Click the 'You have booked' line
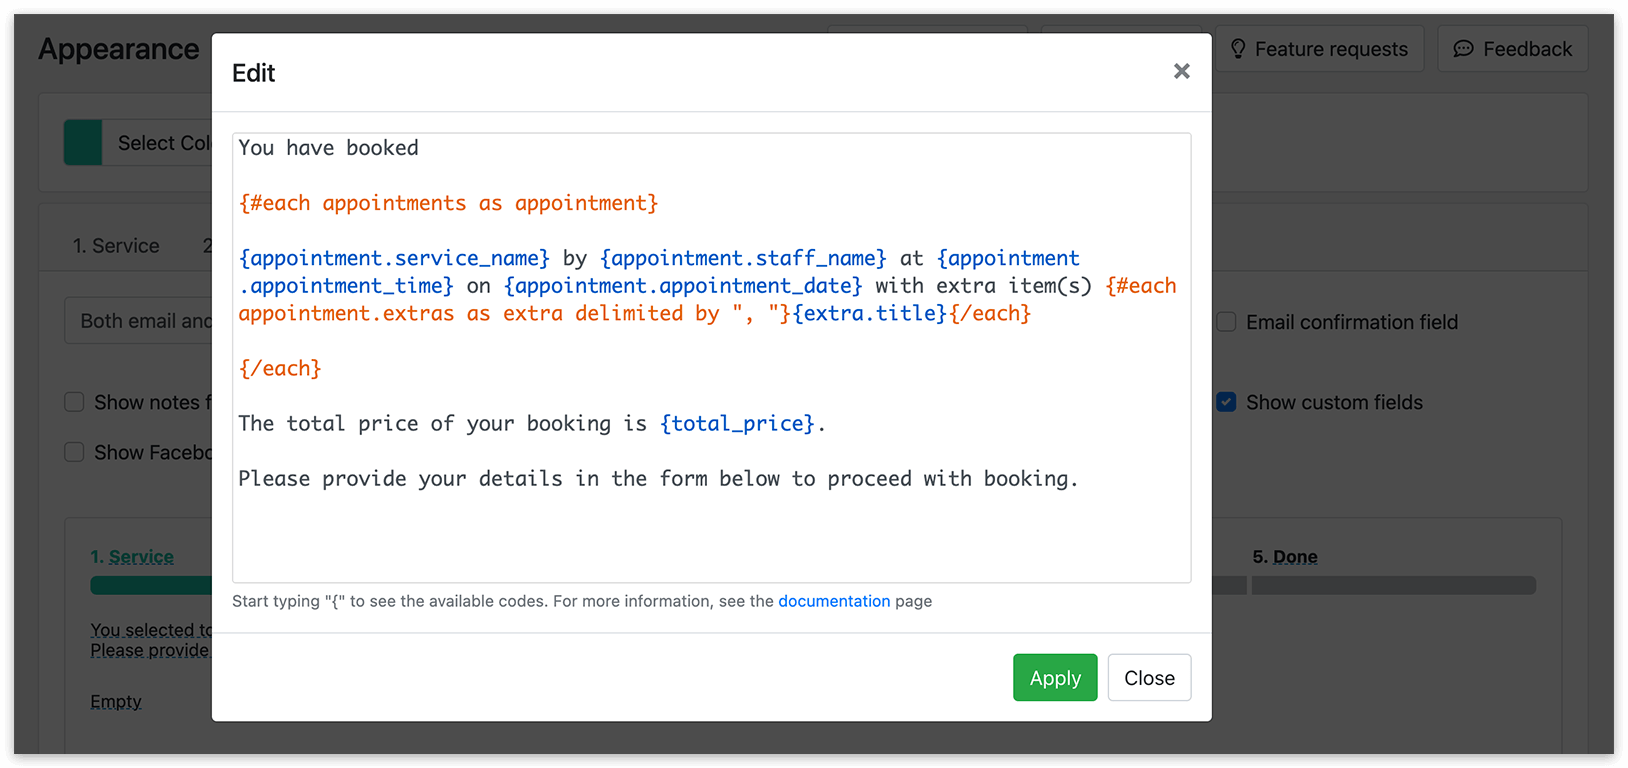 [328, 148]
